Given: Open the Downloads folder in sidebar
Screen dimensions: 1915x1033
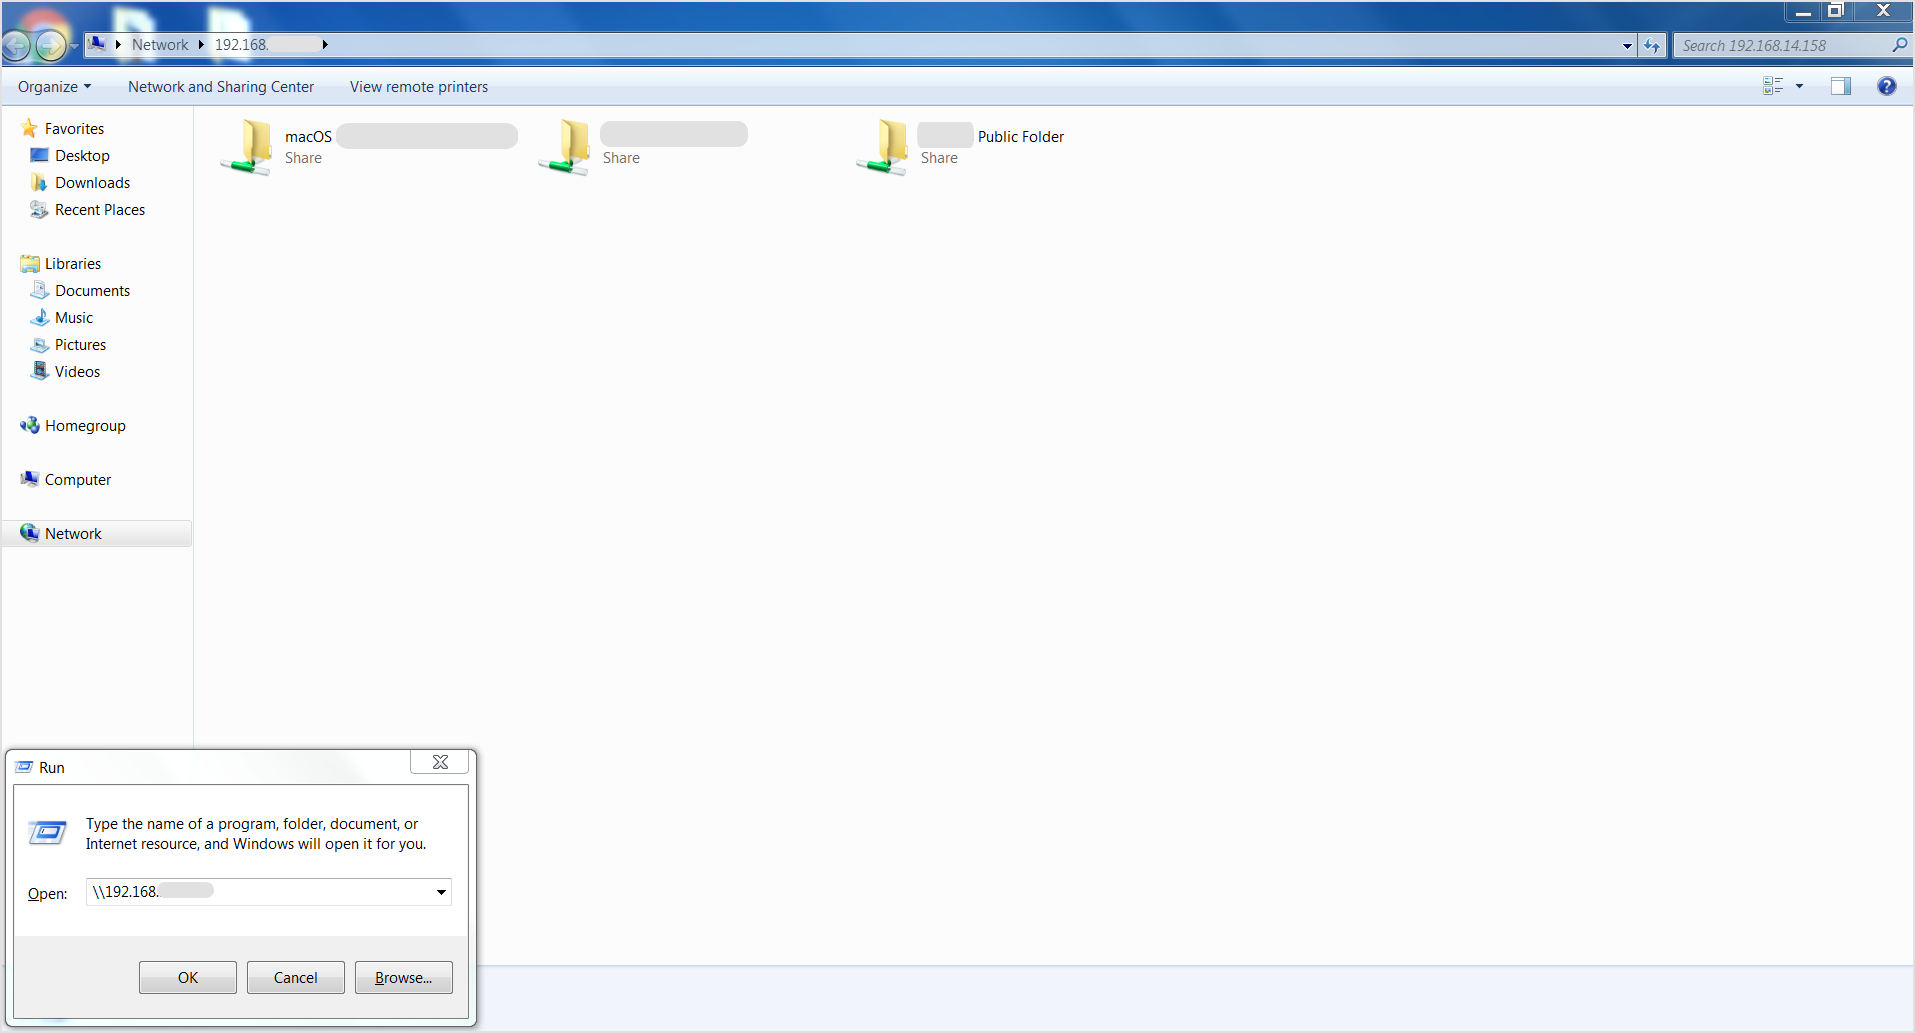Looking at the screenshot, I should click(x=93, y=182).
